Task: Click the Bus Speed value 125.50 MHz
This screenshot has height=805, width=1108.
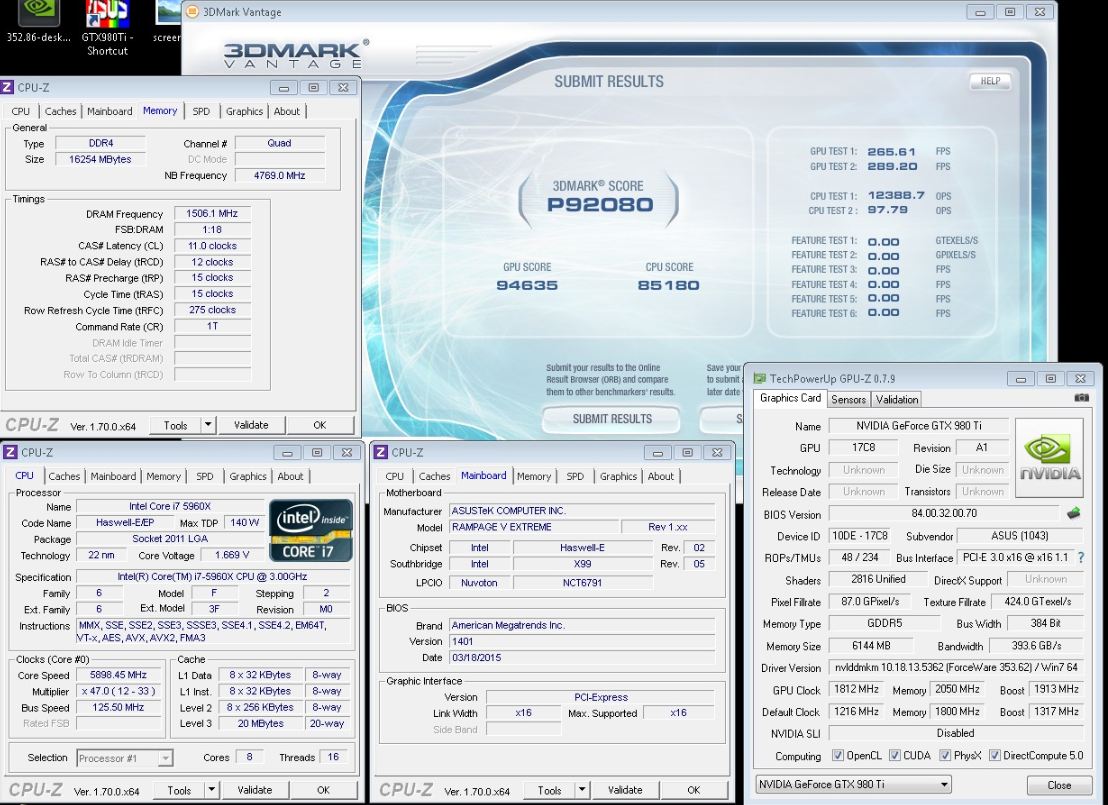Action: point(118,707)
